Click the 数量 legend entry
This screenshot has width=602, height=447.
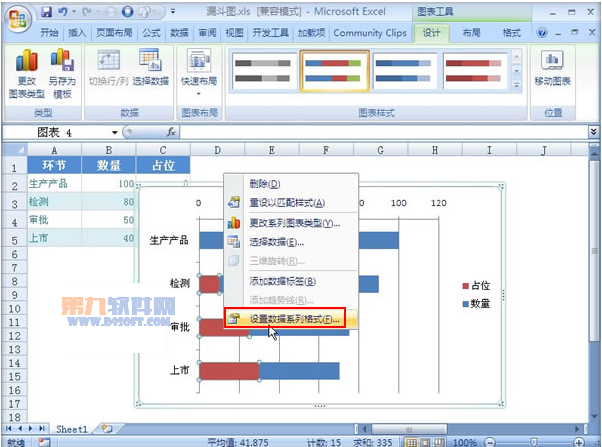476,304
